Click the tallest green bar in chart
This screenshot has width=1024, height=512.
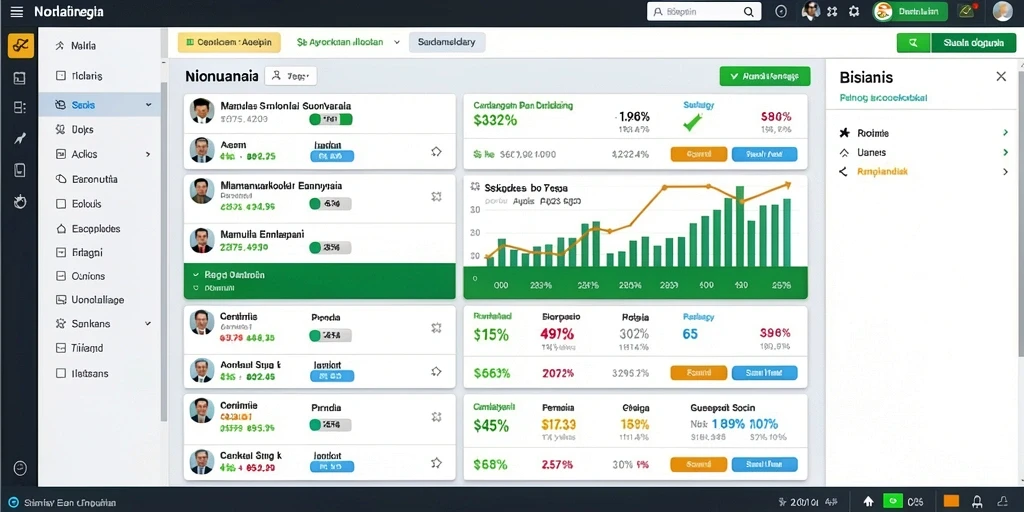[x=740, y=226]
